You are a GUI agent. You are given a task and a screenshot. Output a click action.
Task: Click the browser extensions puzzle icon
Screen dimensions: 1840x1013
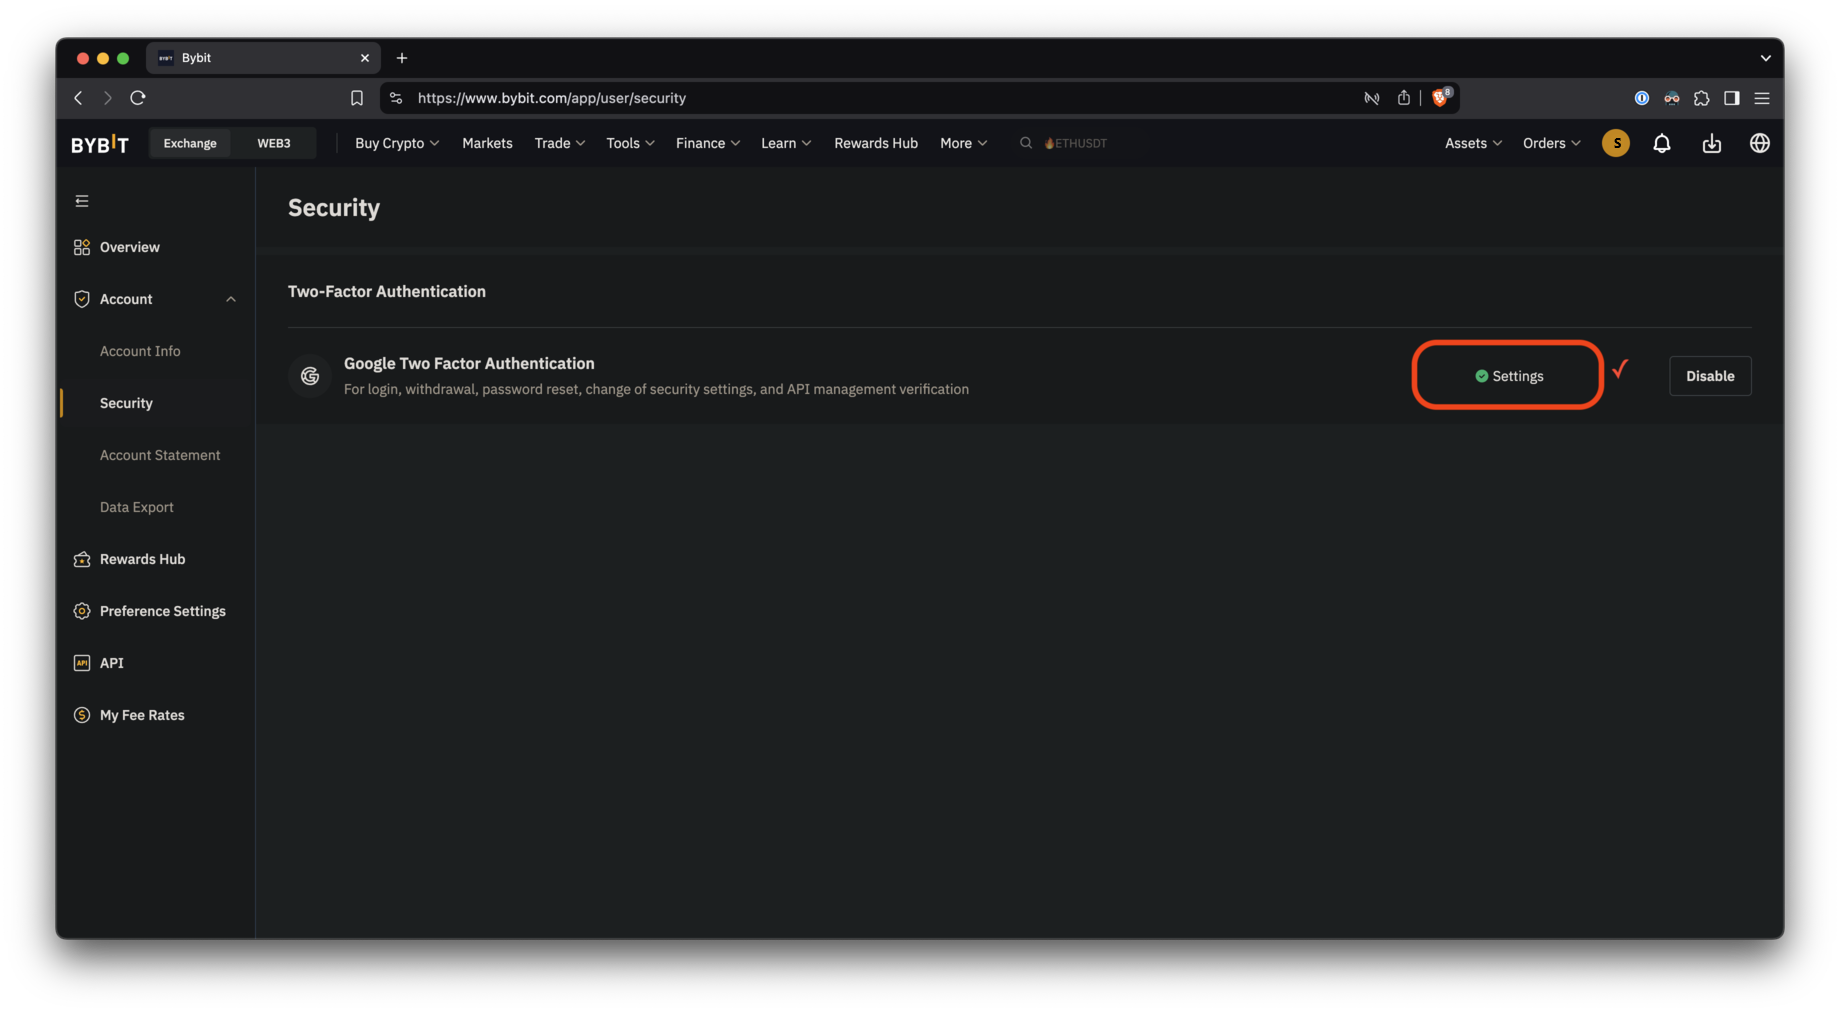pyautogui.click(x=1701, y=98)
